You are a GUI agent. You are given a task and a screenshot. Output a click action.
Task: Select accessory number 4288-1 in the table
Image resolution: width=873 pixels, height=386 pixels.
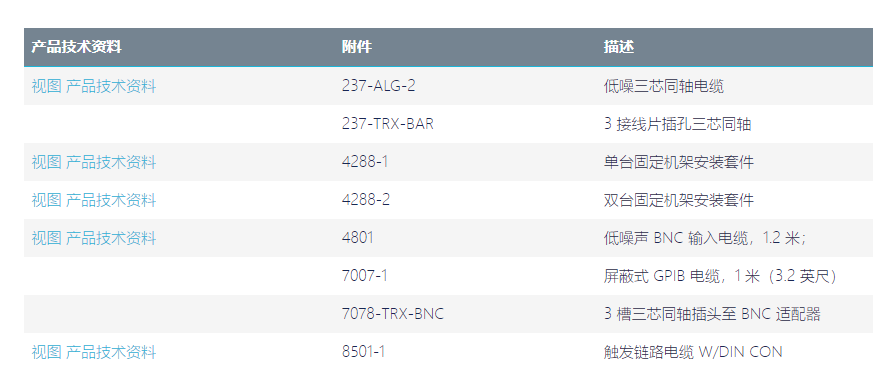(x=365, y=162)
